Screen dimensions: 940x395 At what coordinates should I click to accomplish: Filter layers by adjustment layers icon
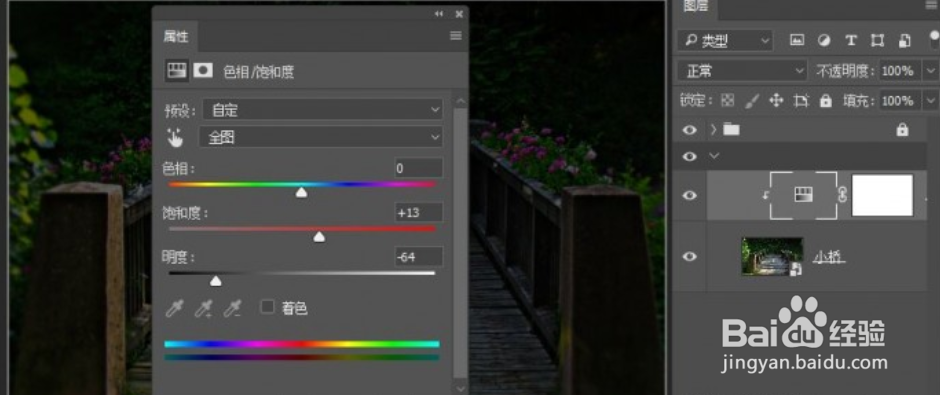(x=824, y=40)
